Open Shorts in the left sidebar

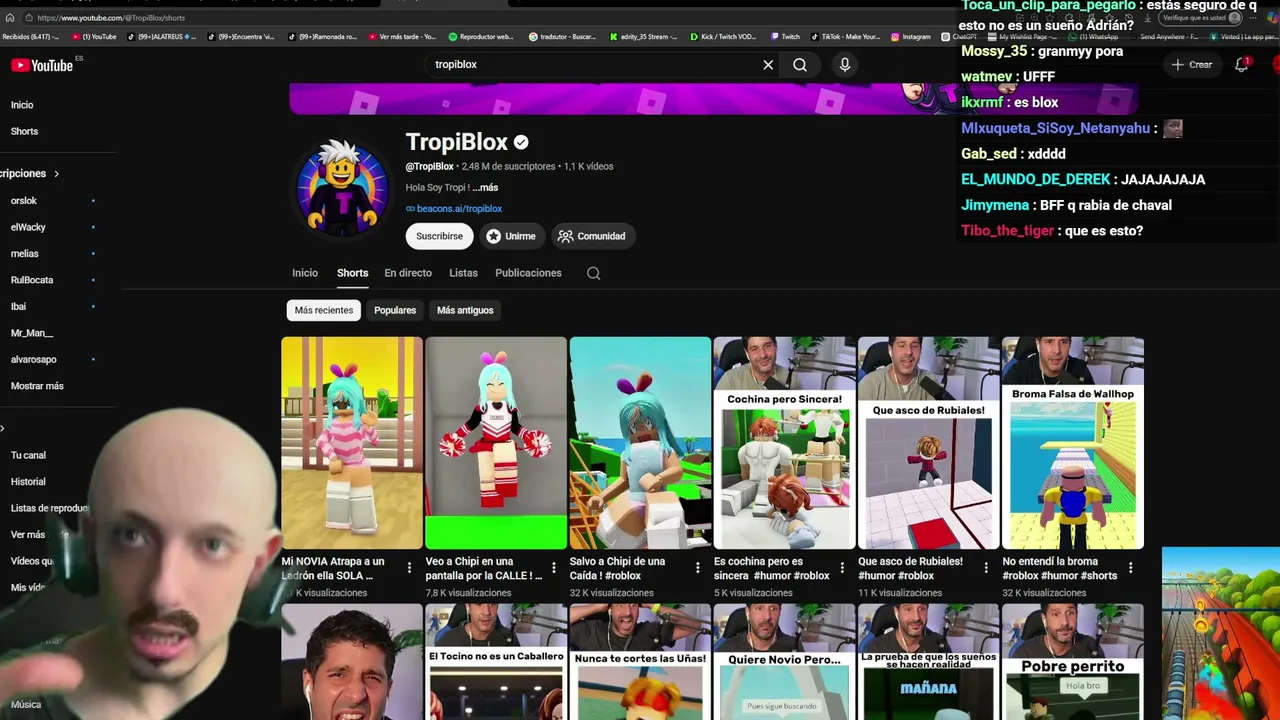pyautogui.click(x=24, y=132)
